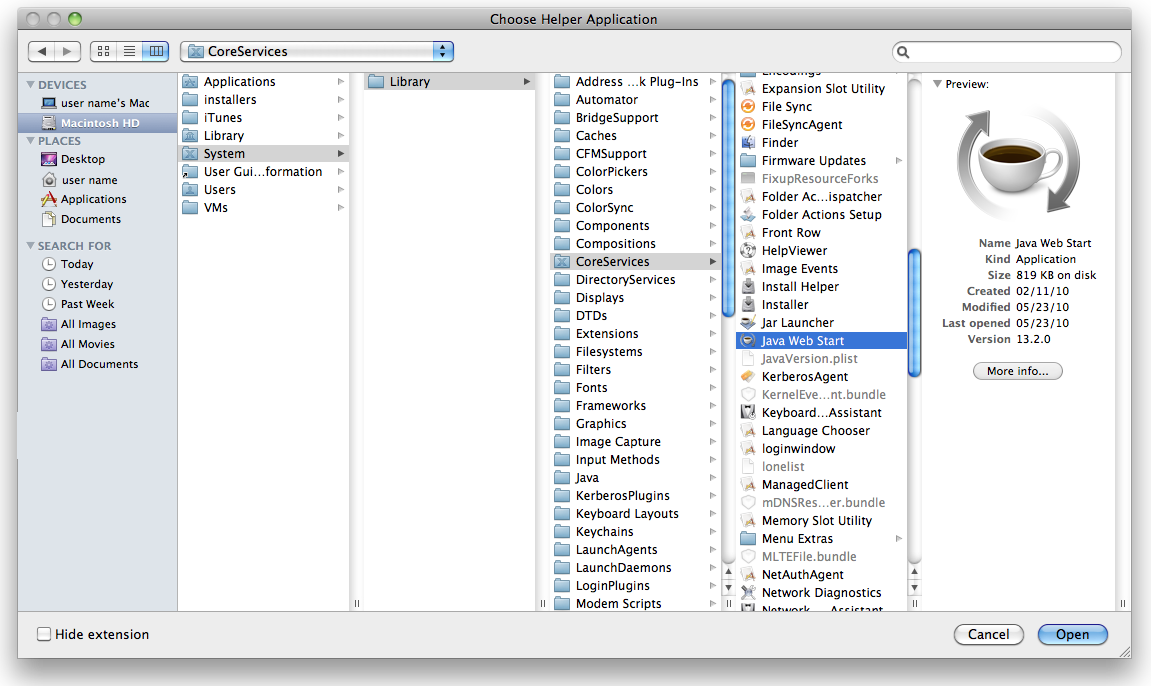Collapse the Preview disclosure triangle
The width and height of the screenshot is (1151, 686).
coord(937,84)
